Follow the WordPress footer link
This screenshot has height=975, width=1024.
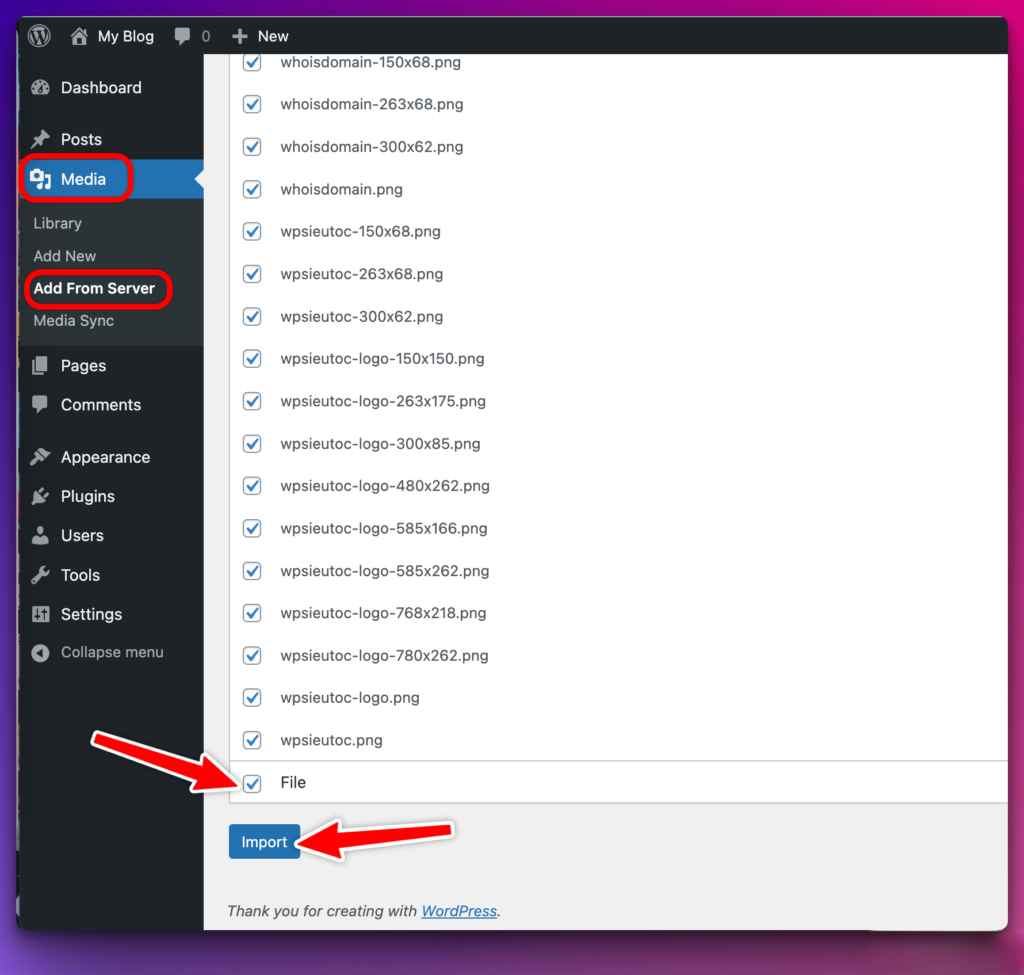click(459, 911)
